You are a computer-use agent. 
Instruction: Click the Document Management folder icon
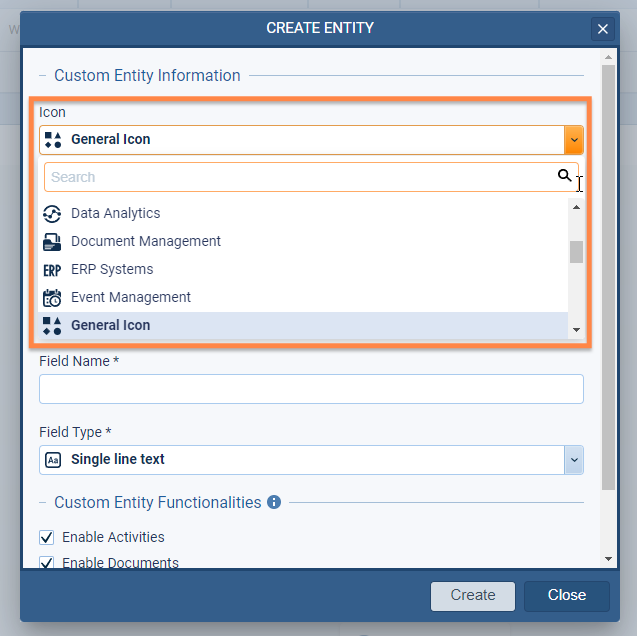[52, 241]
